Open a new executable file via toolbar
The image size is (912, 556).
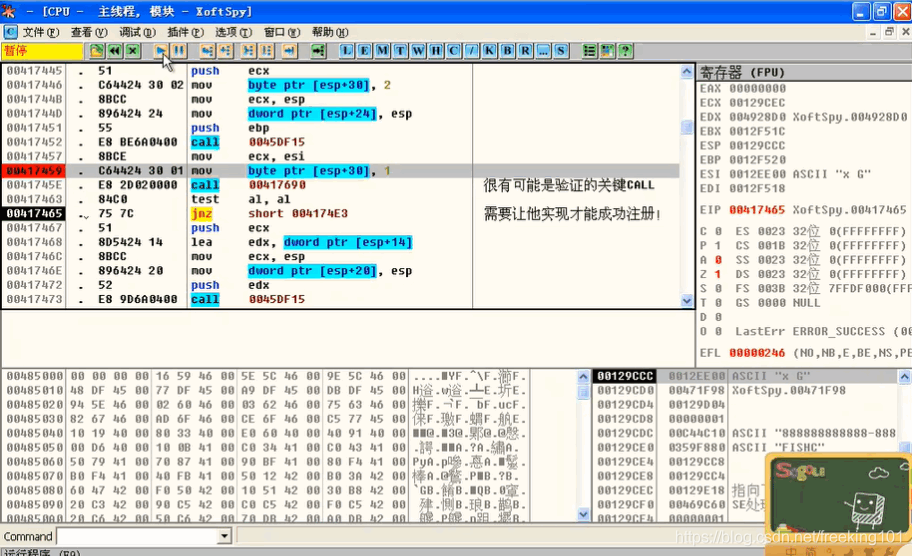pyautogui.click(x=97, y=51)
